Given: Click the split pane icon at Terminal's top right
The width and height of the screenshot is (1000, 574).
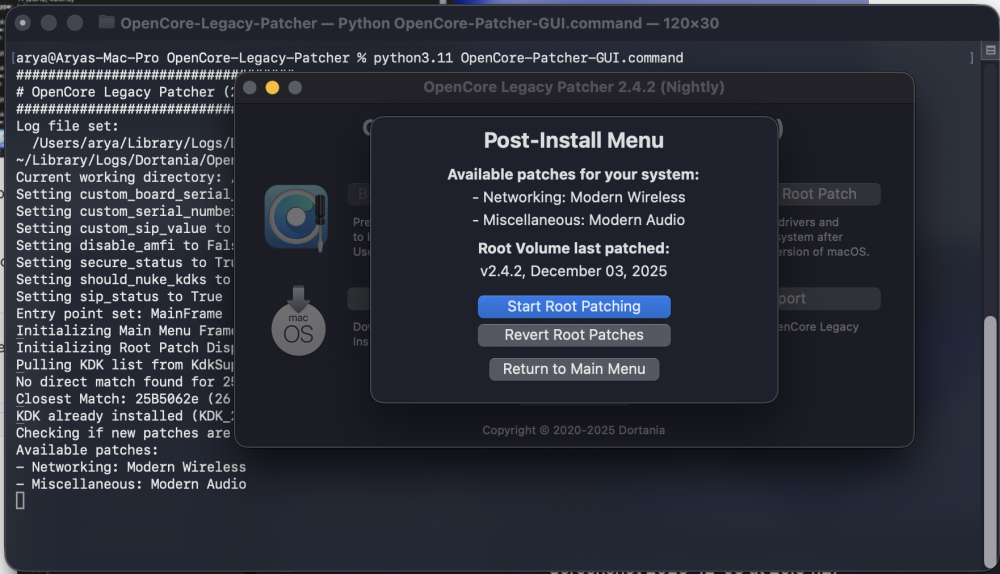Looking at the screenshot, I should pos(990,50).
